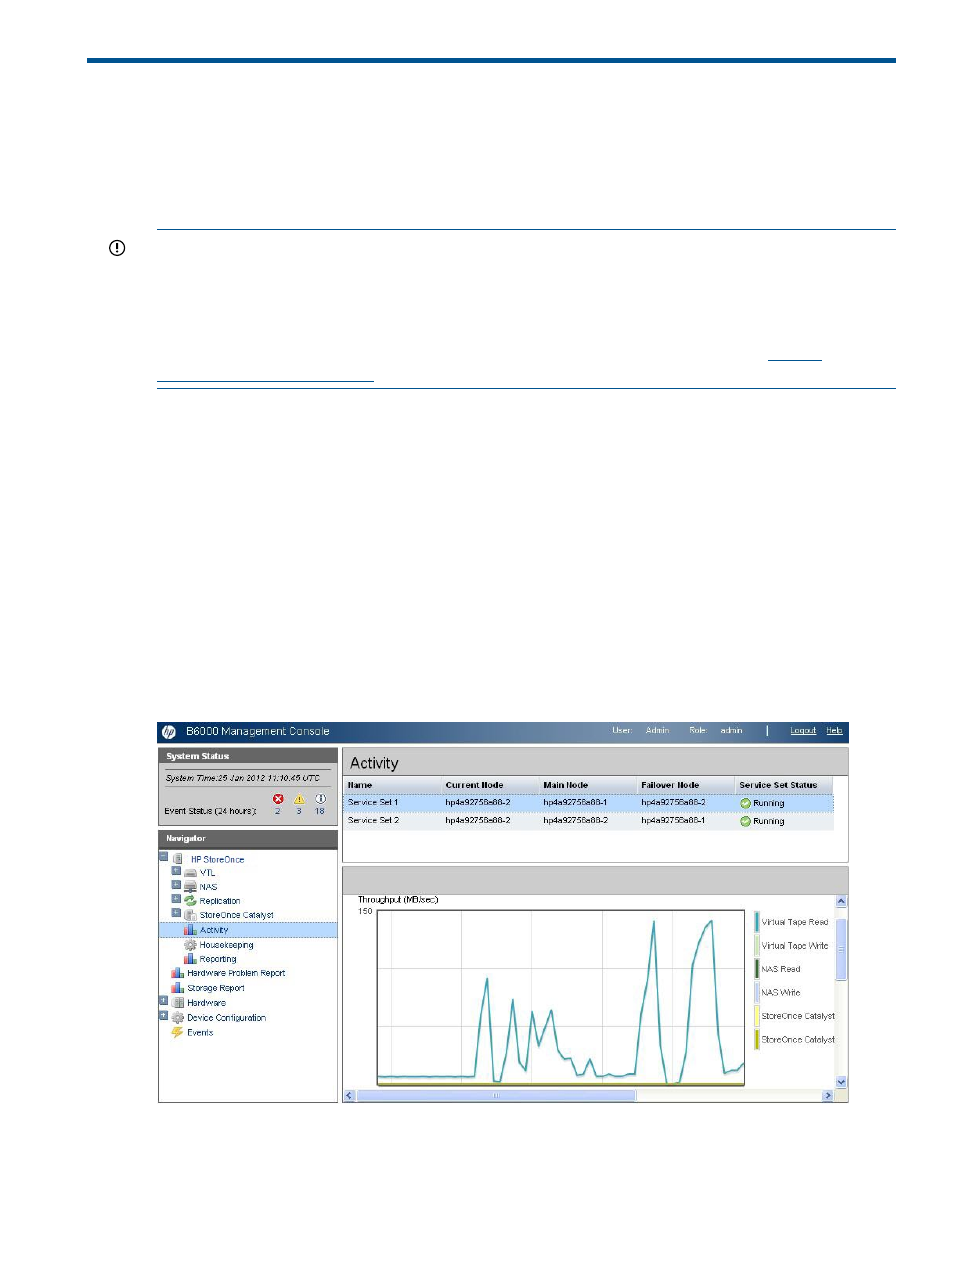This screenshot has width=954, height=1270.
Task: Click Service Set 1 green Running icon
Action: click(745, 803)
